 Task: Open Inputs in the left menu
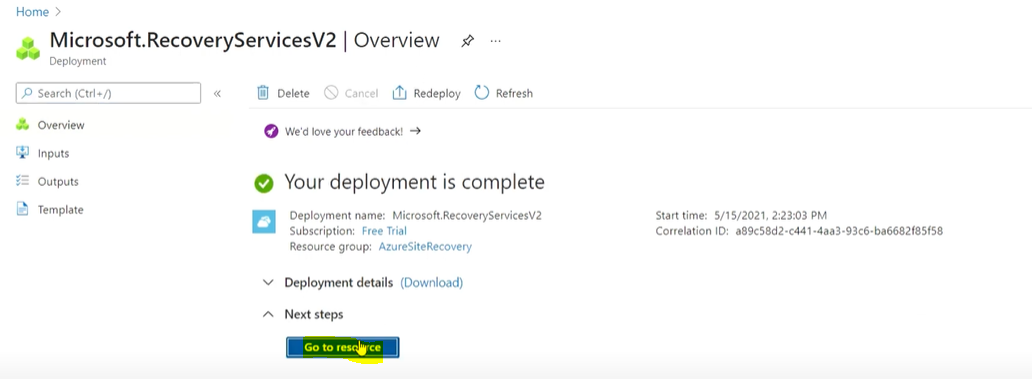point(53,153)
